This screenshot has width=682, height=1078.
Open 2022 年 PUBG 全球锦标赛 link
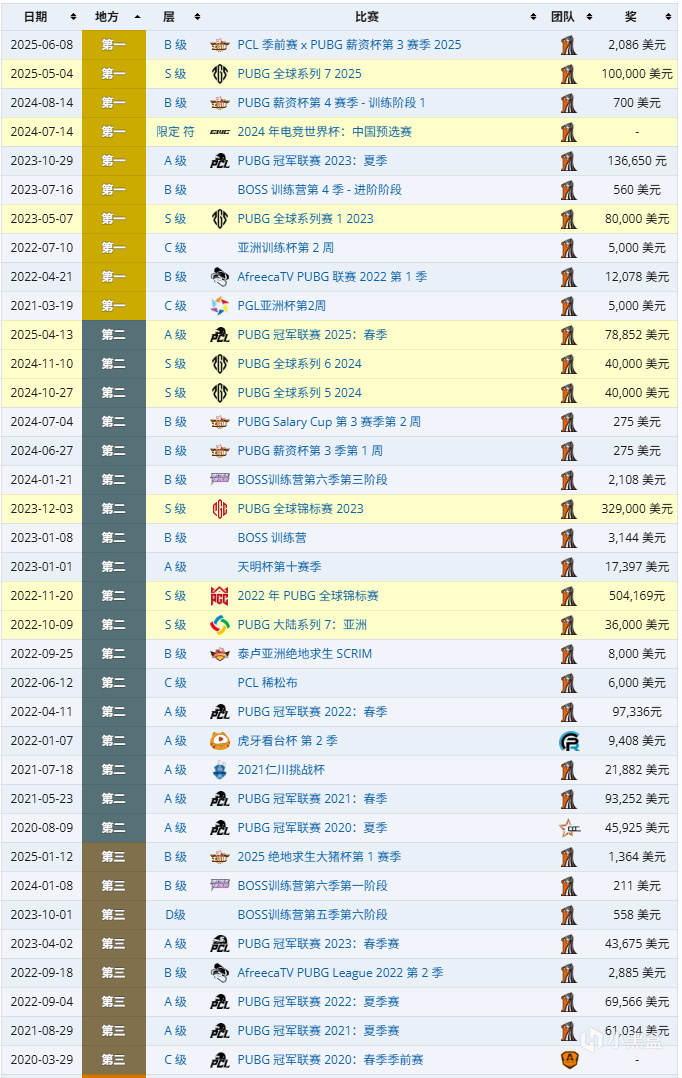(x=308, y=595)
